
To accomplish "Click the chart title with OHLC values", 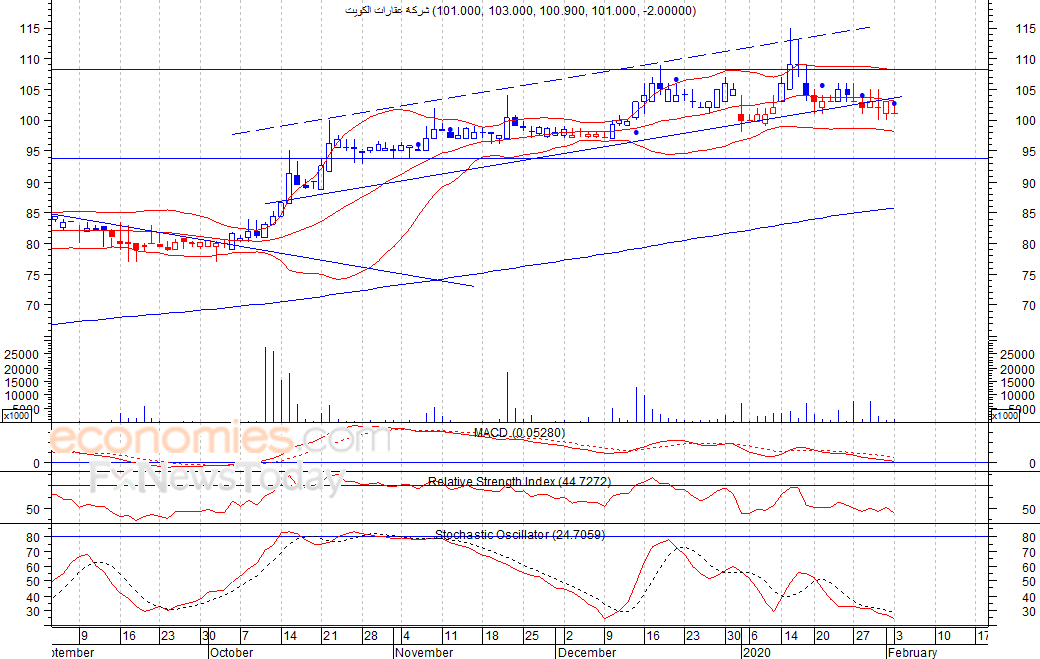I will coord(521,11).
